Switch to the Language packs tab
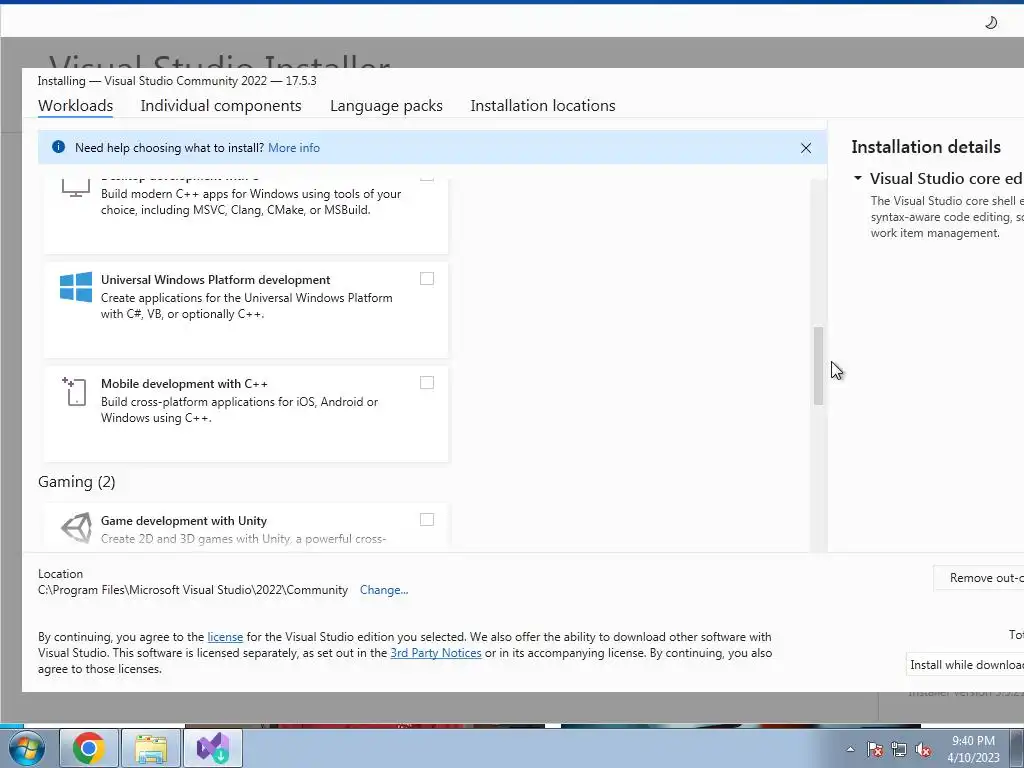The height and width of the screenshot is (768, 1024). coord(386,106)
